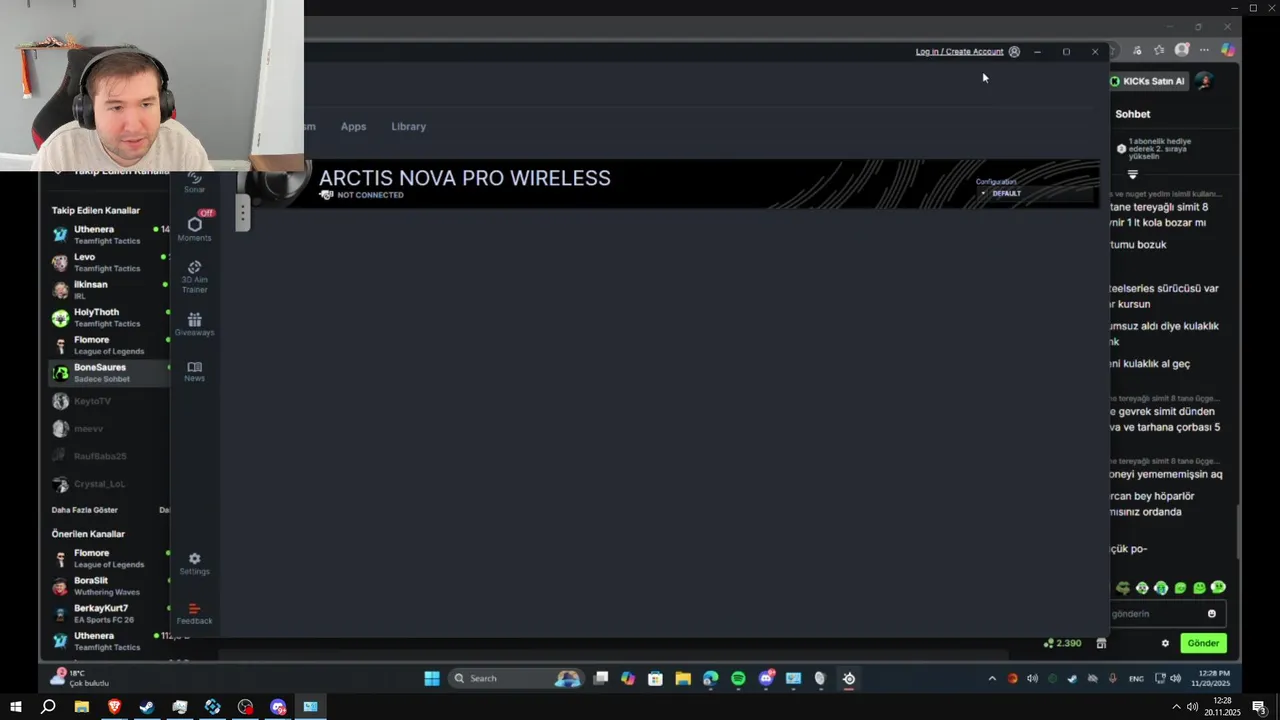Toggle the Moments Off badge

pos(206,213)
